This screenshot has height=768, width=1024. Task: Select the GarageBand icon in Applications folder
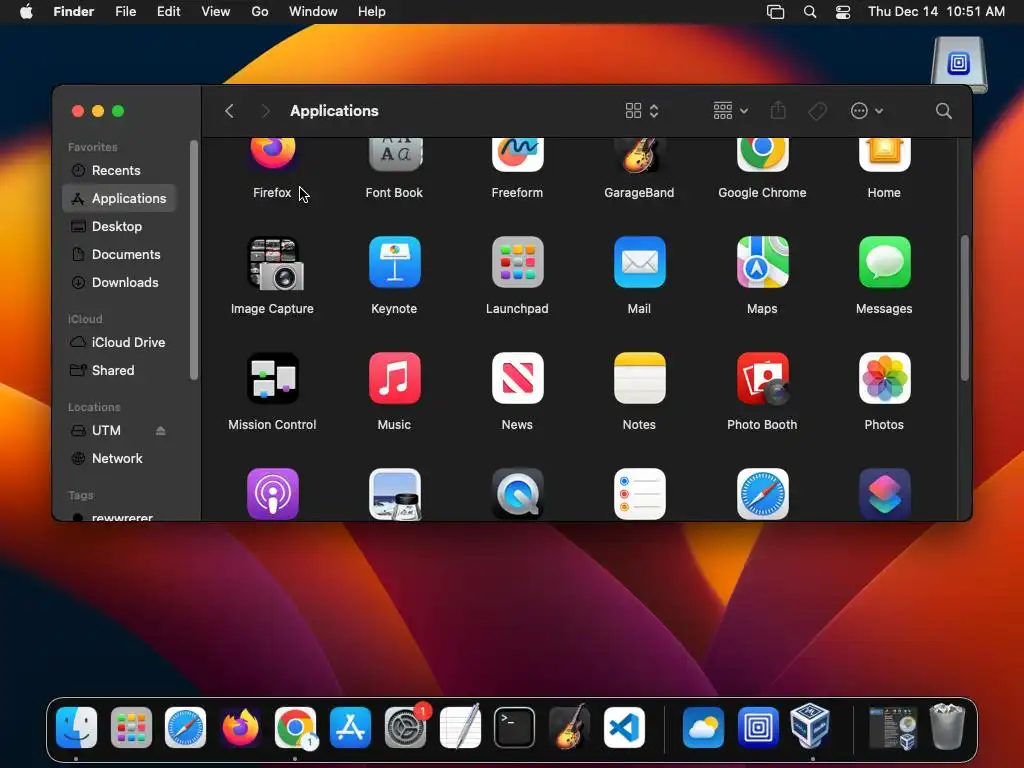(639, 155)
